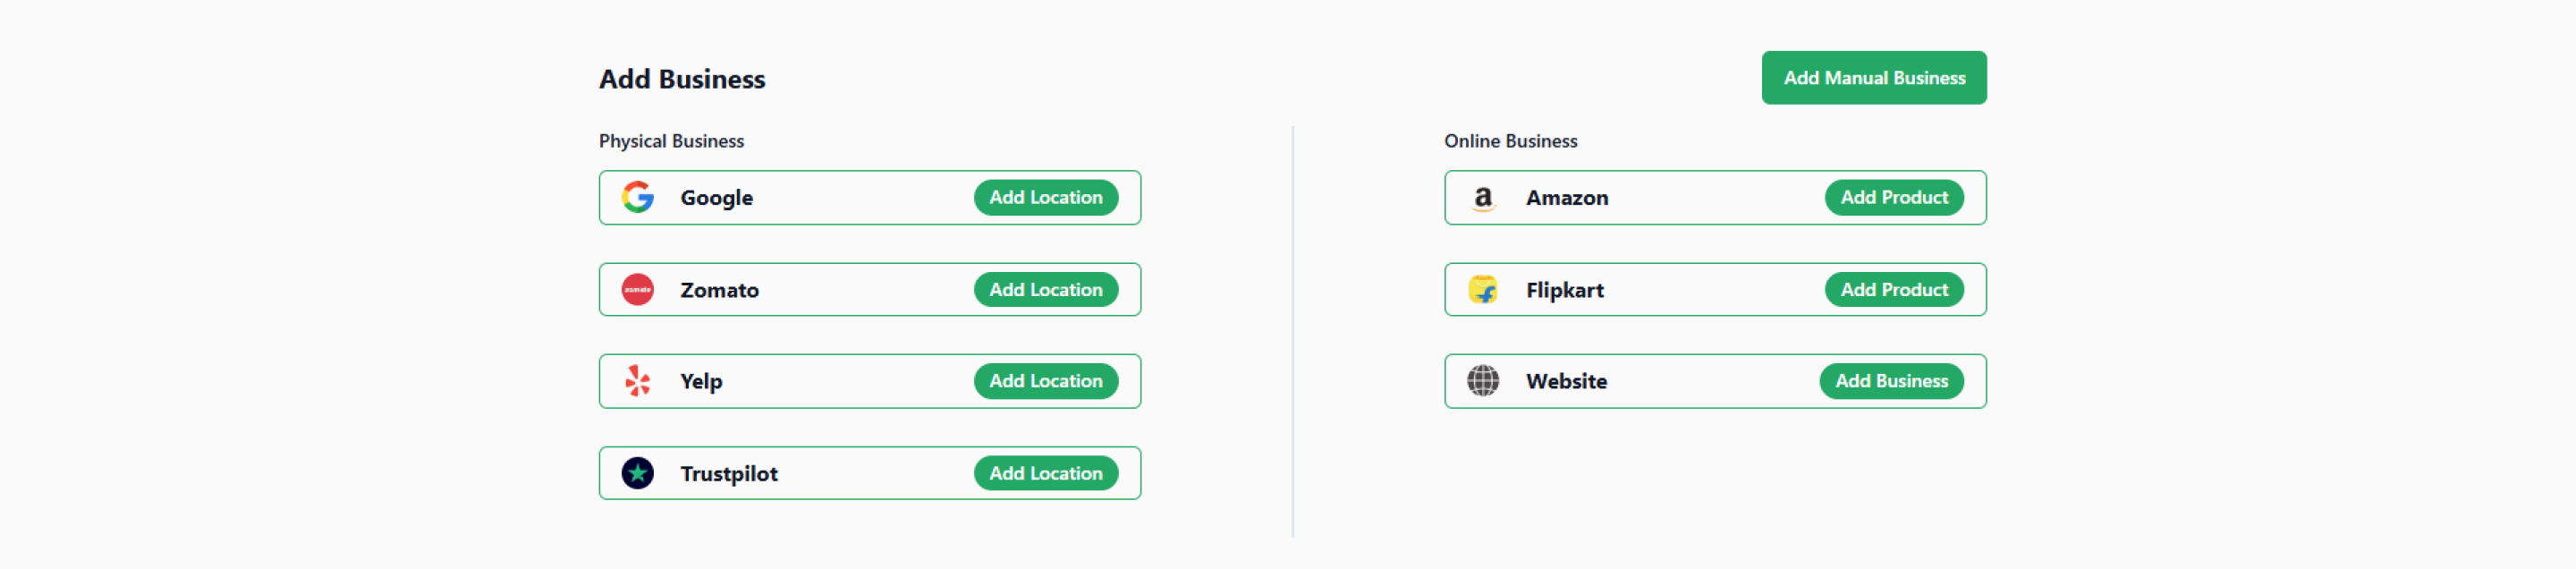Click the Physical Business section label
Viewport: 2576px width, 569px height.
(671, 141)
